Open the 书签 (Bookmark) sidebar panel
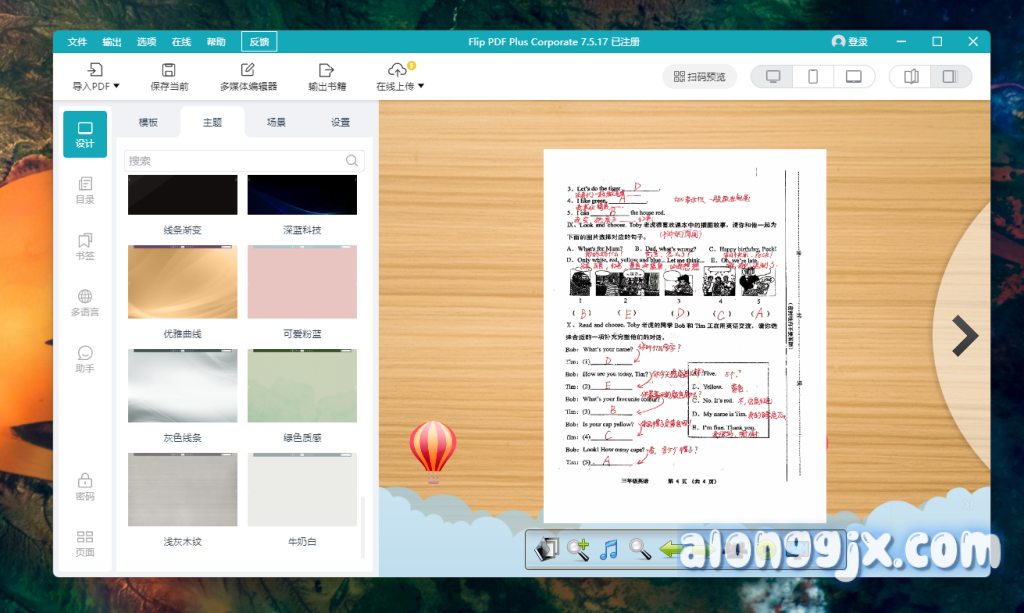Image resolution: width=1024 pixels, height=613 pixels. [85, 246]
